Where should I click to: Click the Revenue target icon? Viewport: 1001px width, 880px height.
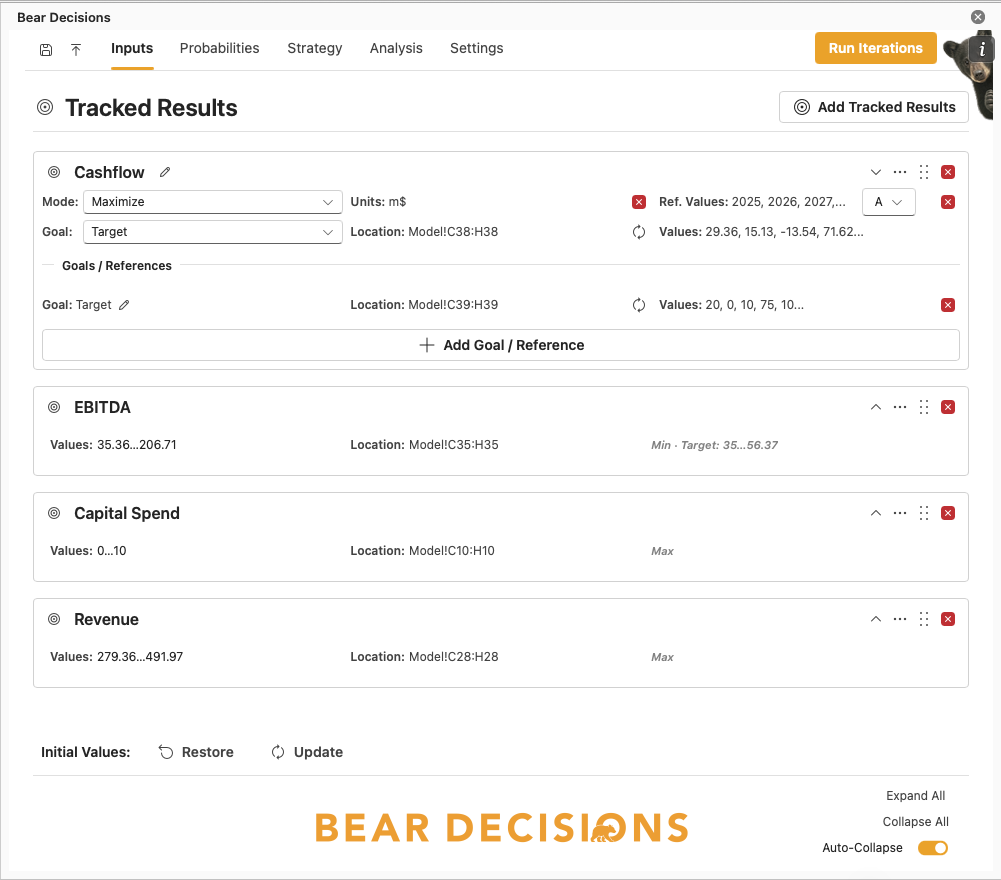pyautogui.click(x=54, y=619)
